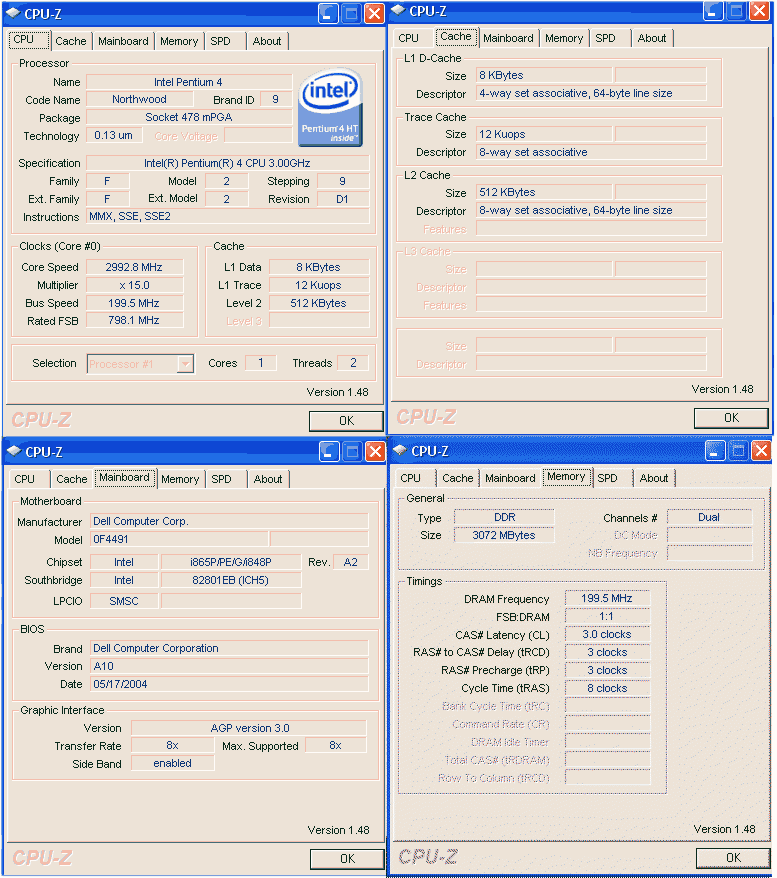Click OK in the Memory tab window
This screenshot has width=777, height=878.
tap(733, 857)
